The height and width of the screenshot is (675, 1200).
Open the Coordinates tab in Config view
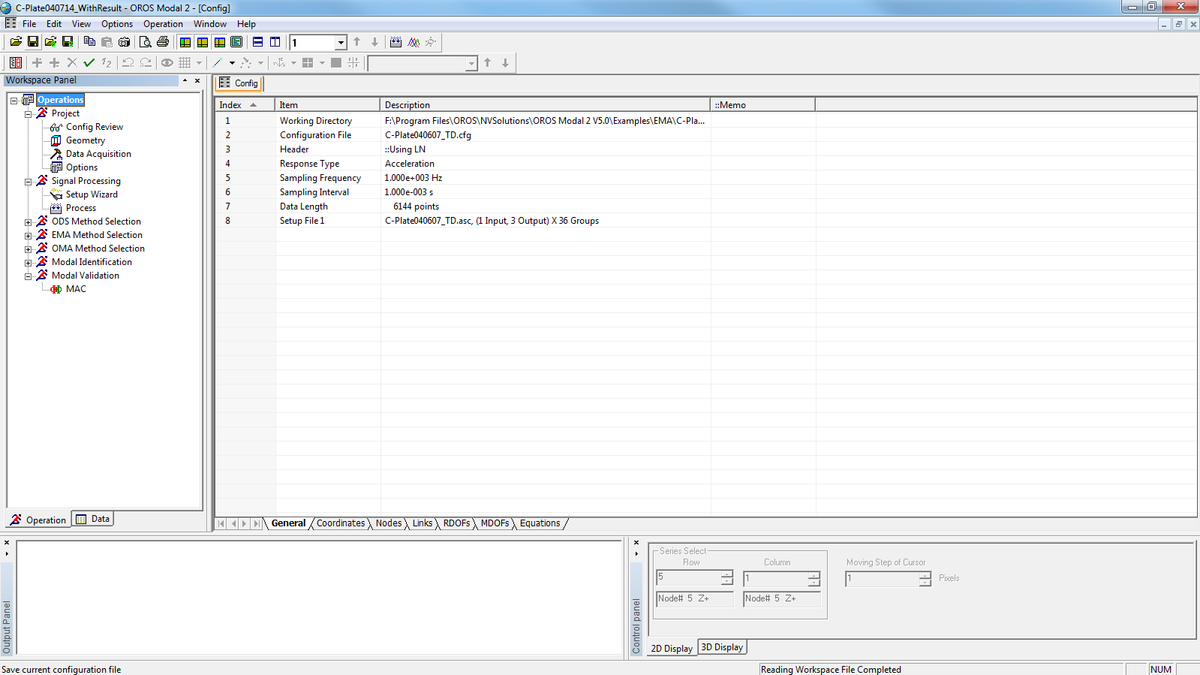pos(341,523)
